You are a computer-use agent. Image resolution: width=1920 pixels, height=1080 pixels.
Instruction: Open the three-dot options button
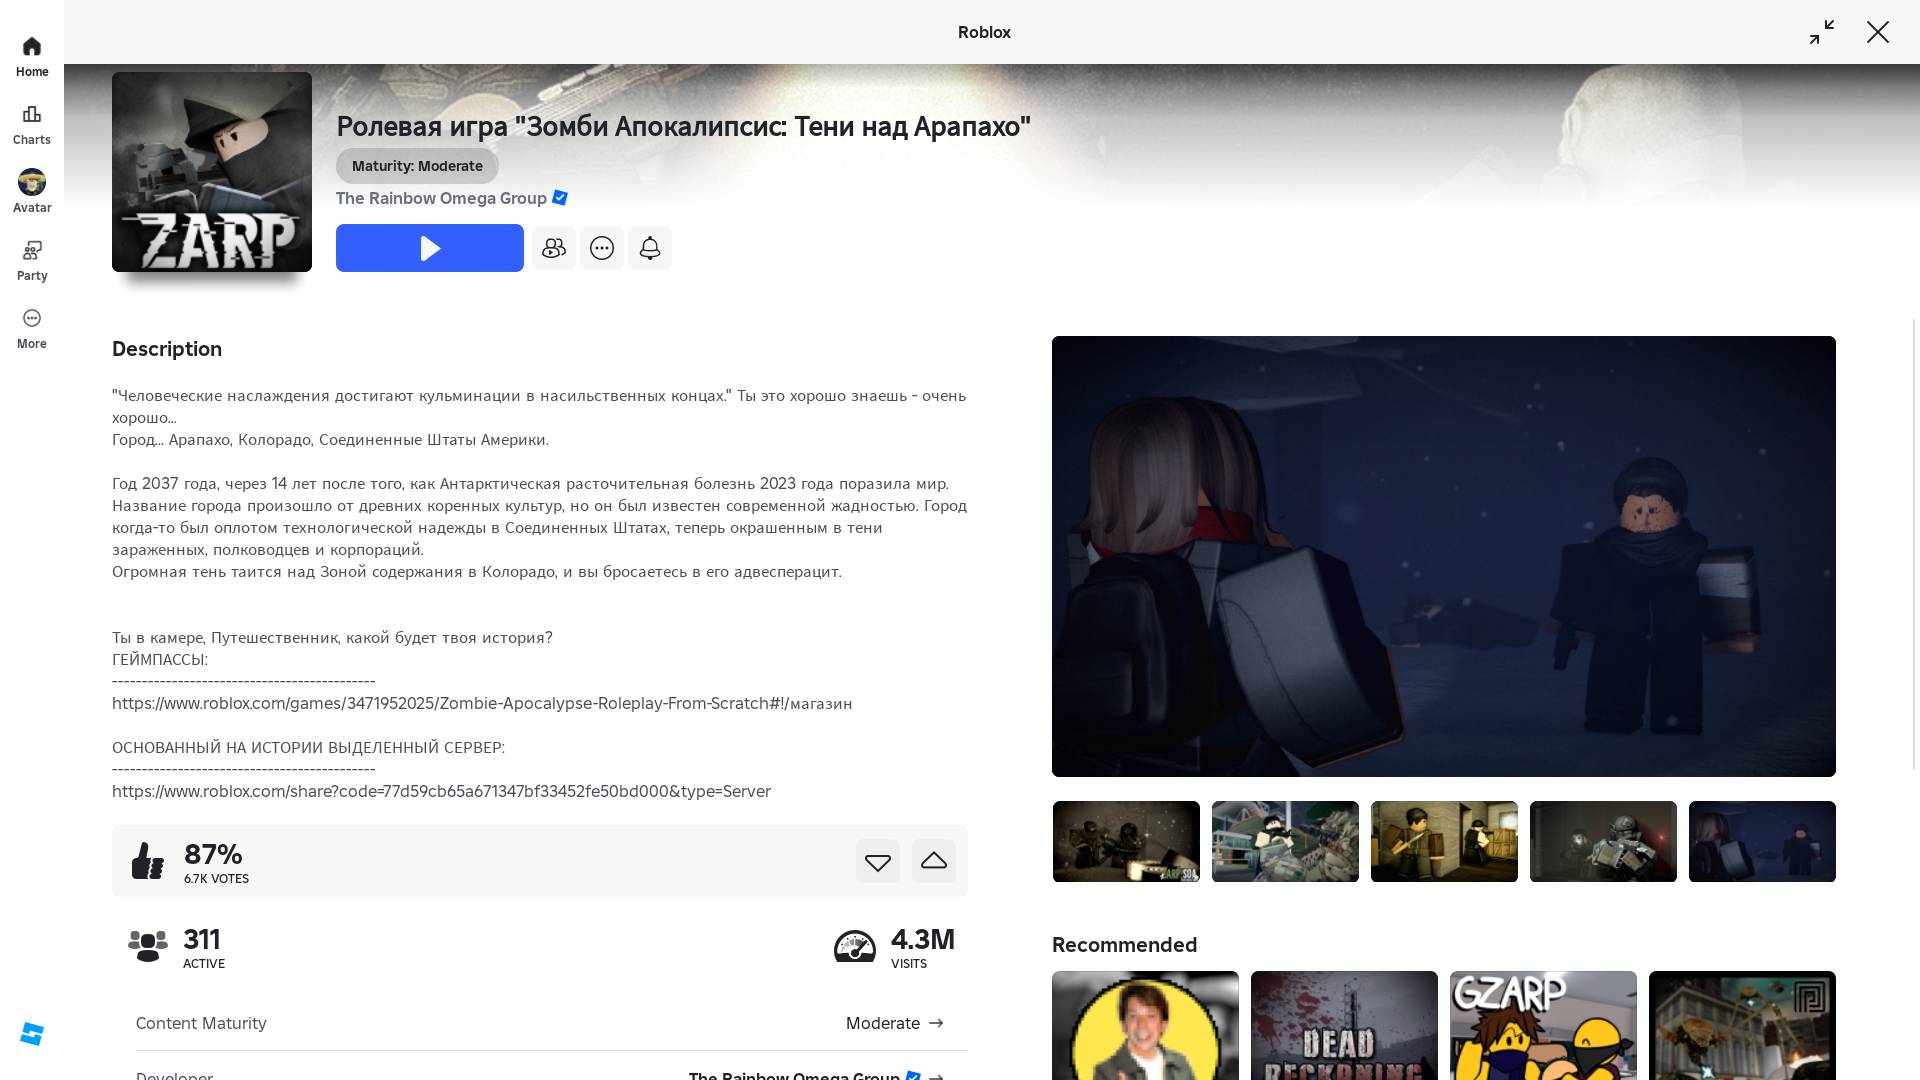[601, 248]
